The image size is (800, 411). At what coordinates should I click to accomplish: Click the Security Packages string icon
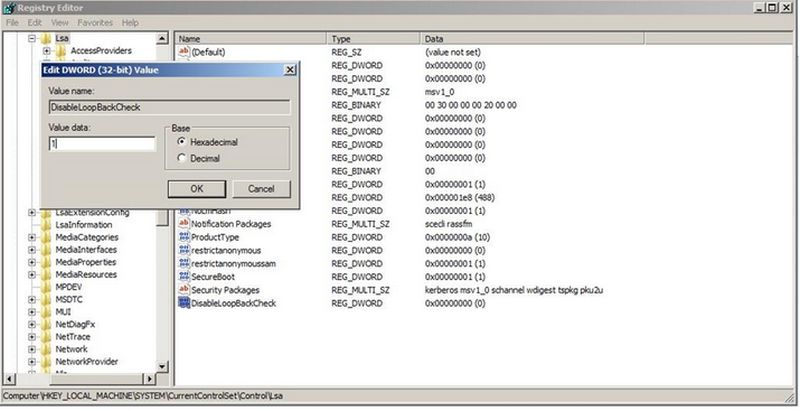point(184,290)
